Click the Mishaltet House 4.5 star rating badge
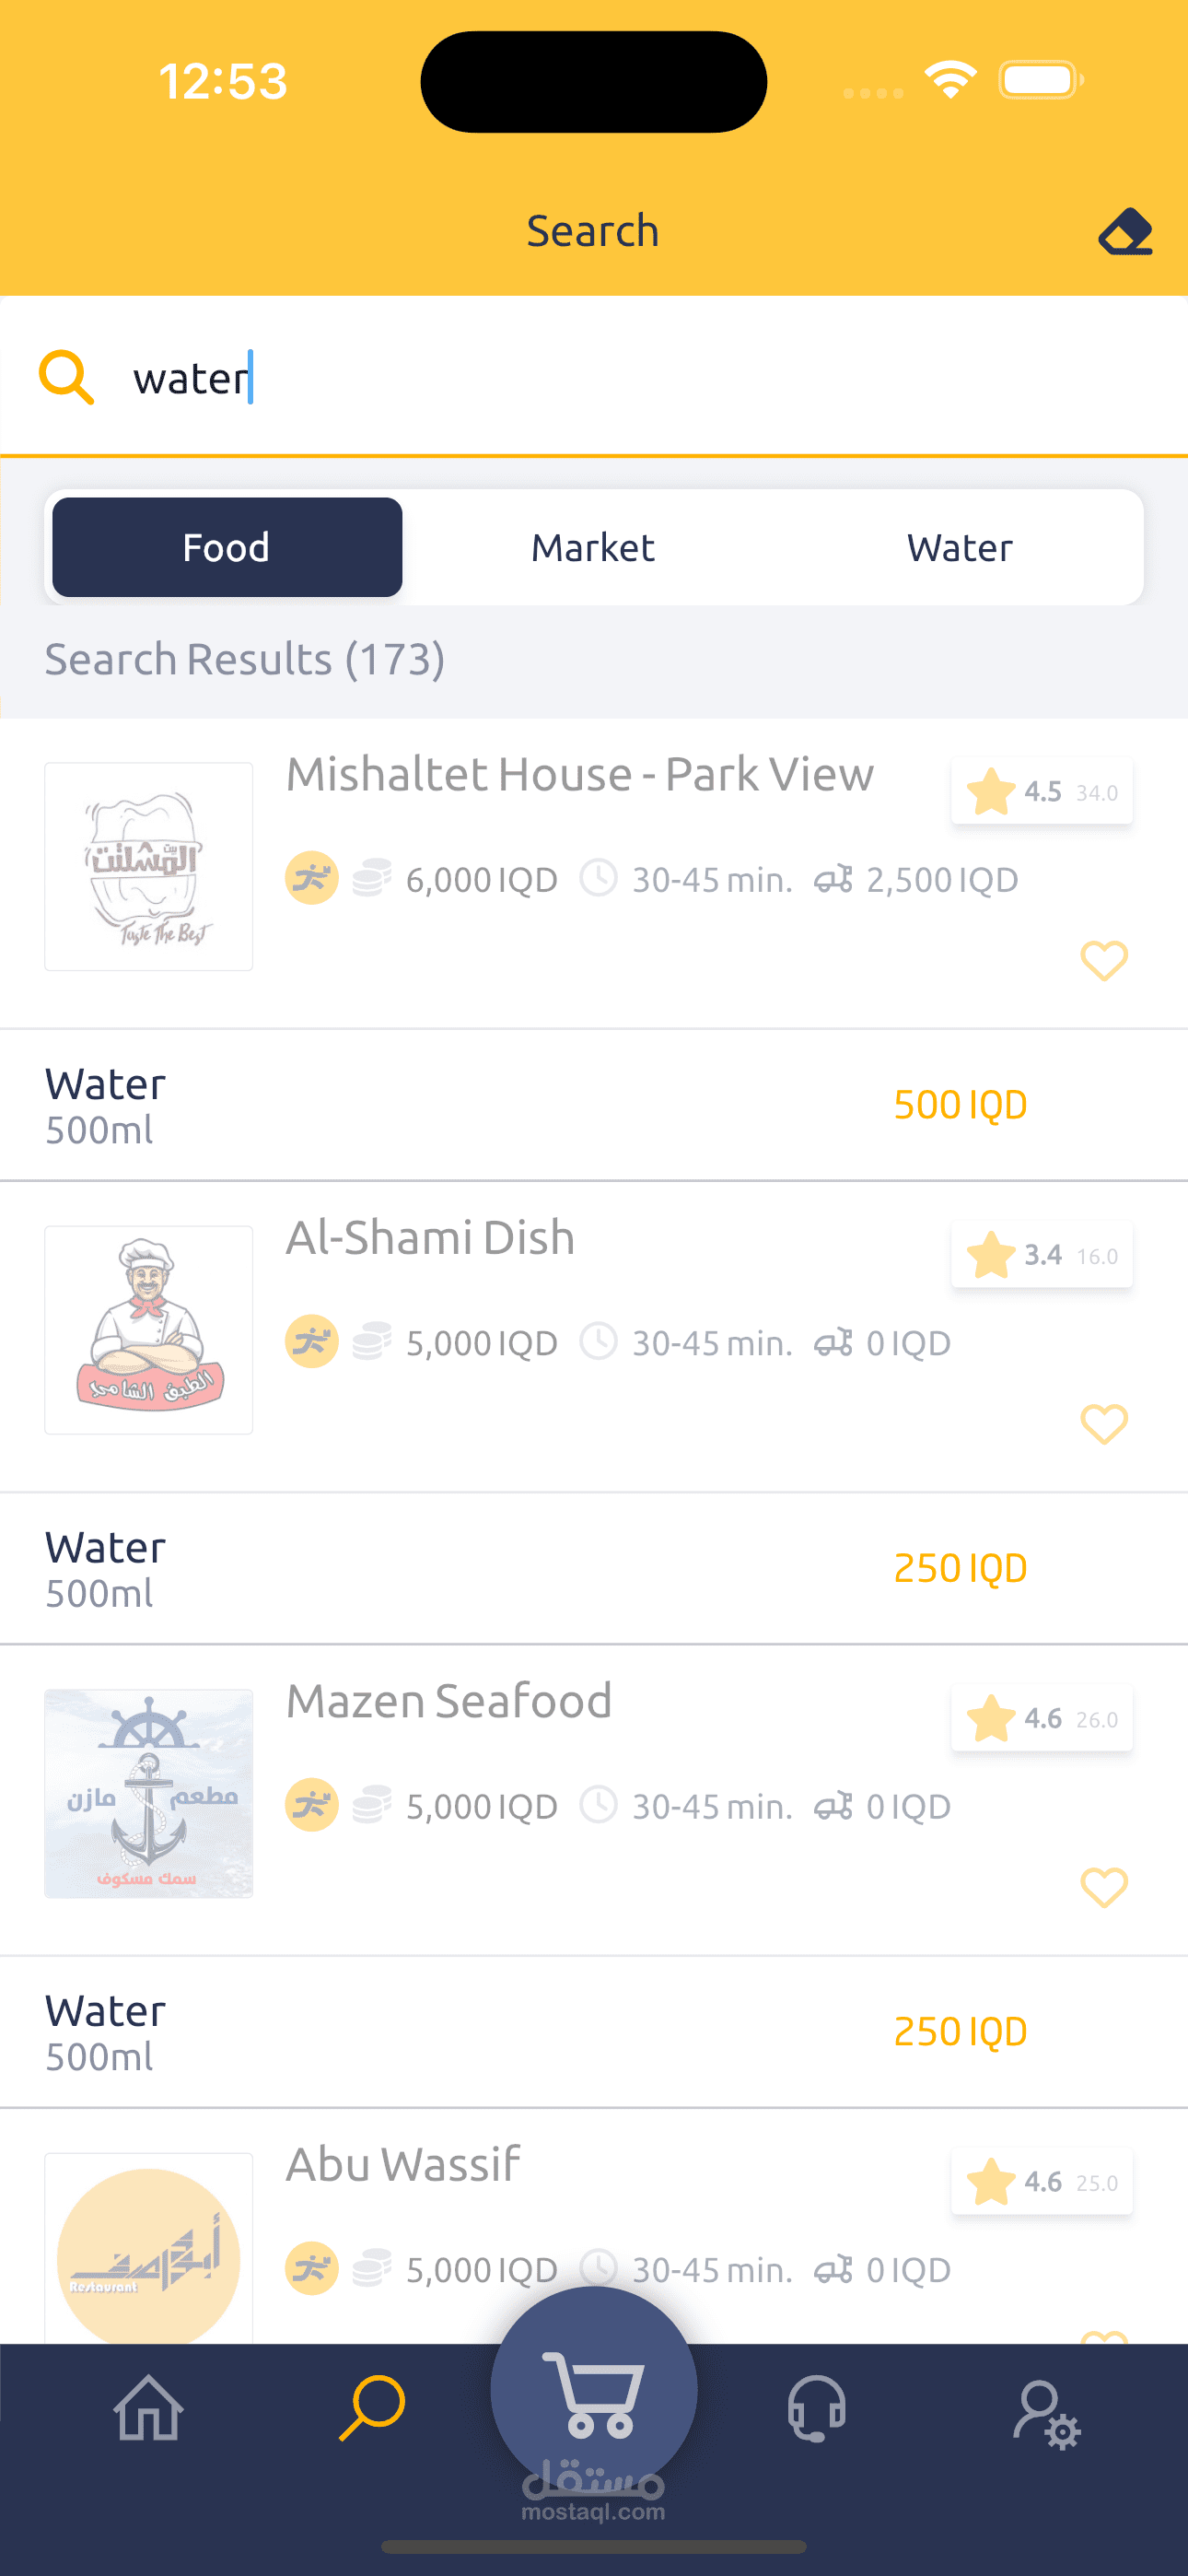The height and width of the screenshot is (2576, 1188). point(1041,792)
